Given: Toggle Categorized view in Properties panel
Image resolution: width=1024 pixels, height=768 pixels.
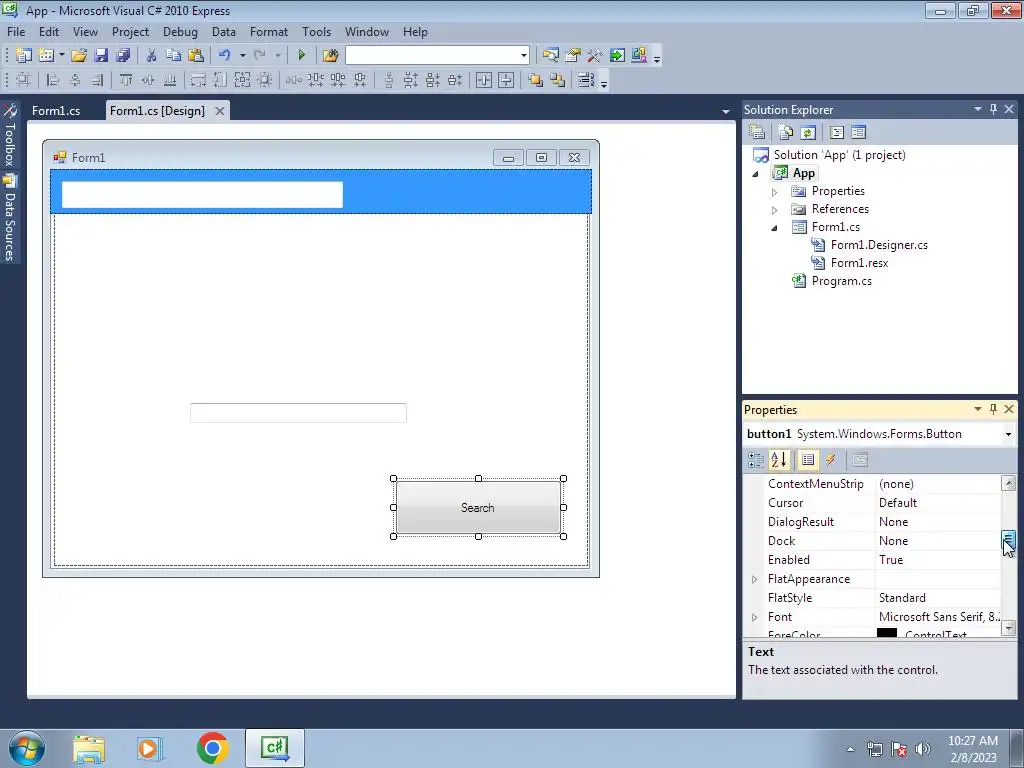Looking at the screenshot, I should tap(756, 460).
